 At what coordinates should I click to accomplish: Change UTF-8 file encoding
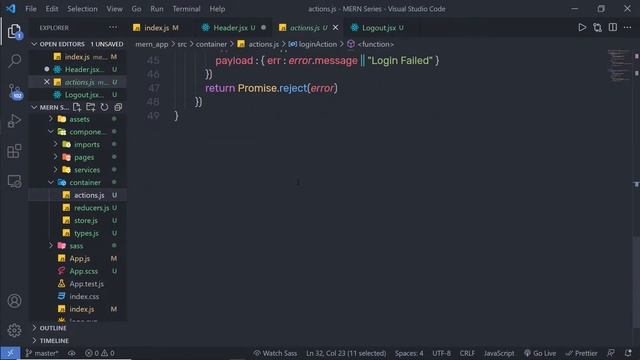441,353
